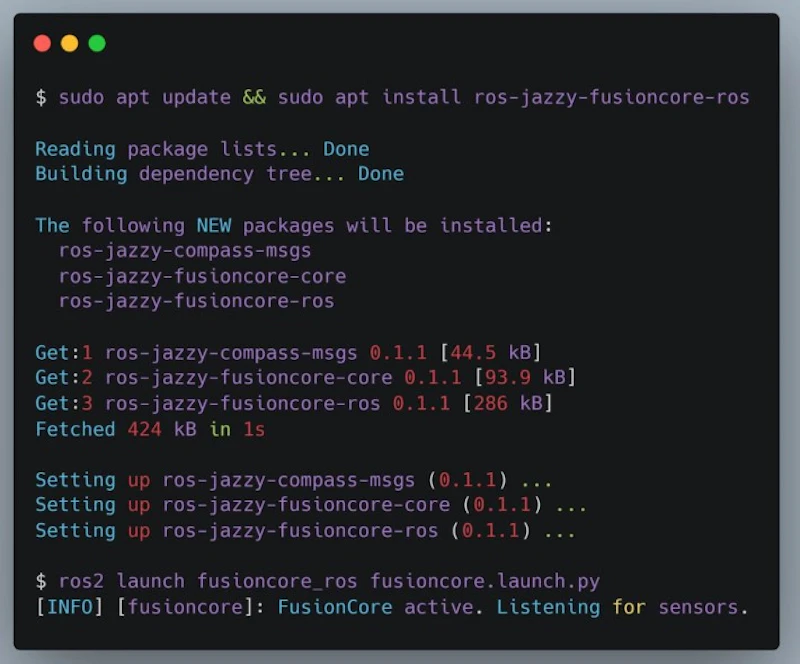Click the '93.9 kB' size value
Screen dimensions: 800x664
tap(526, 378)
